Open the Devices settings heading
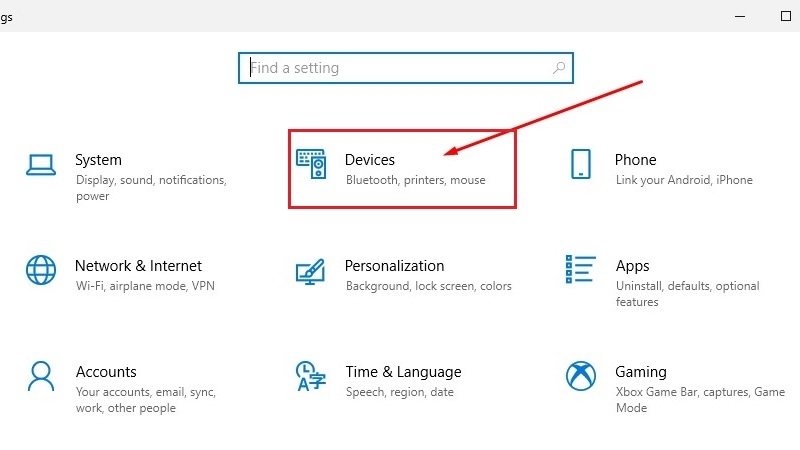 point(370,160)
